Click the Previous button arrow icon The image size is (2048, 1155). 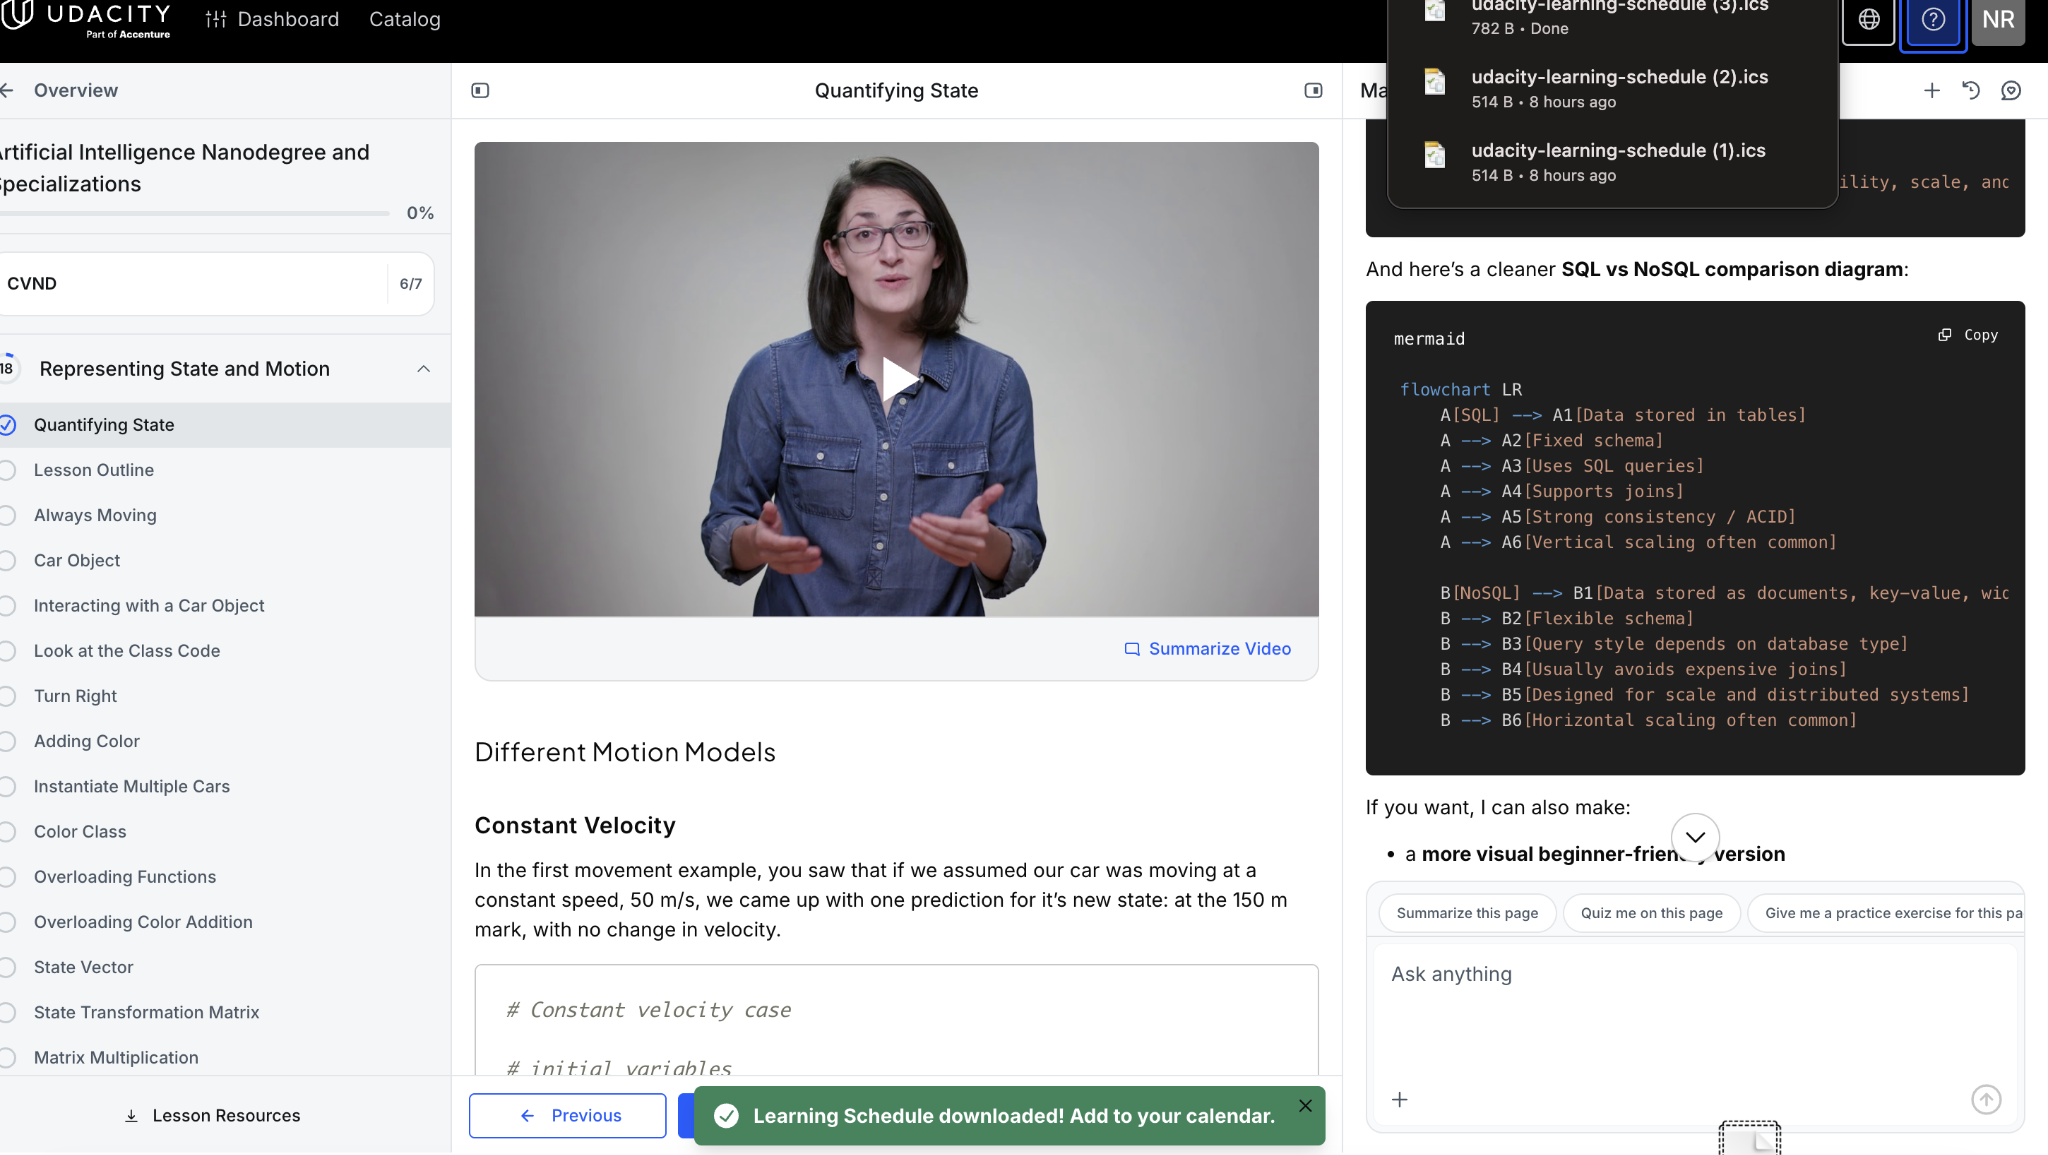(x=528, y=1115)
